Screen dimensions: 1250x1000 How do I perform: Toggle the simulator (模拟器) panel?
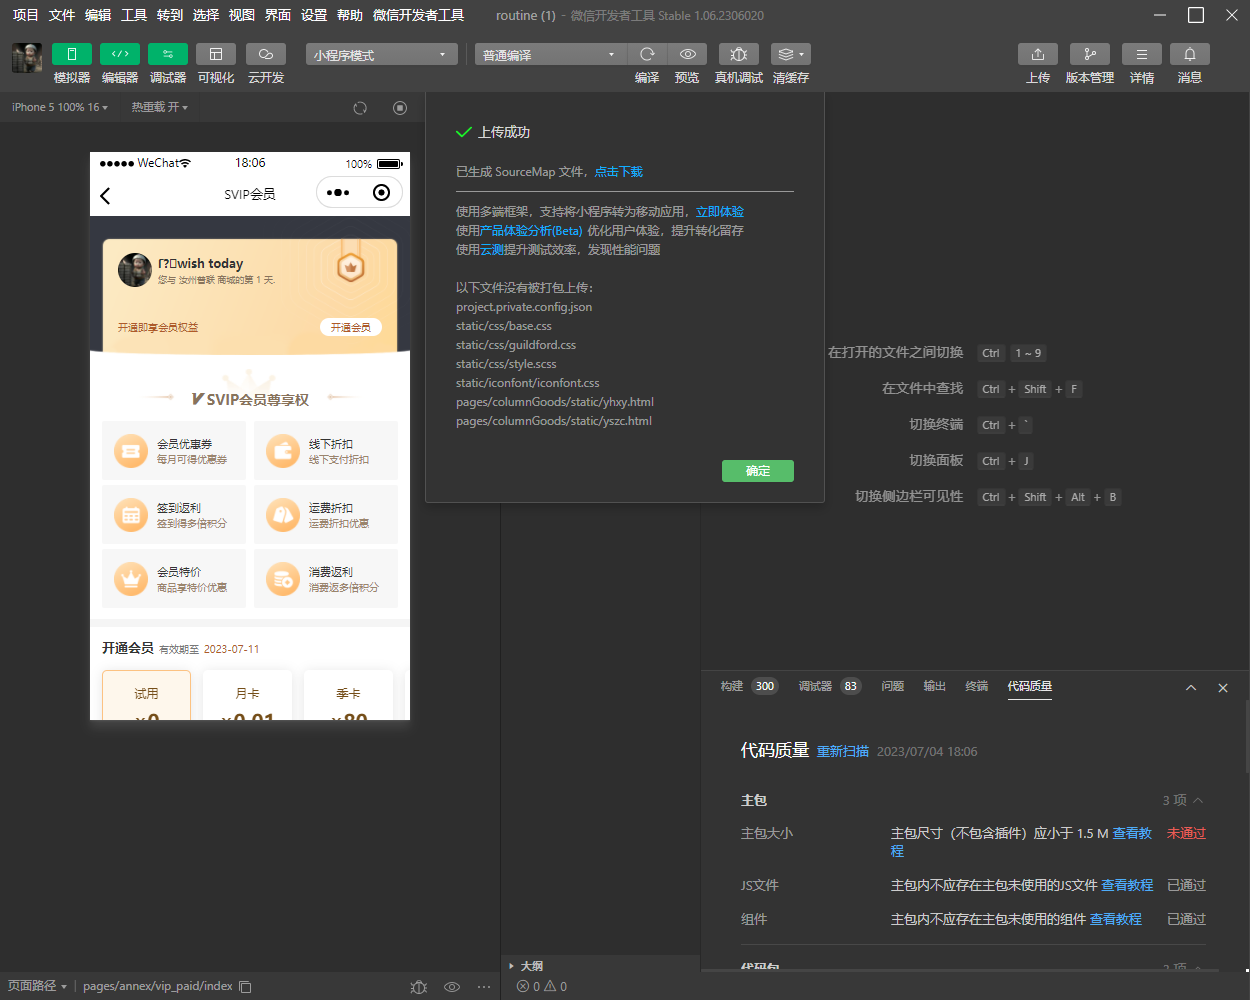click(72, 54)
